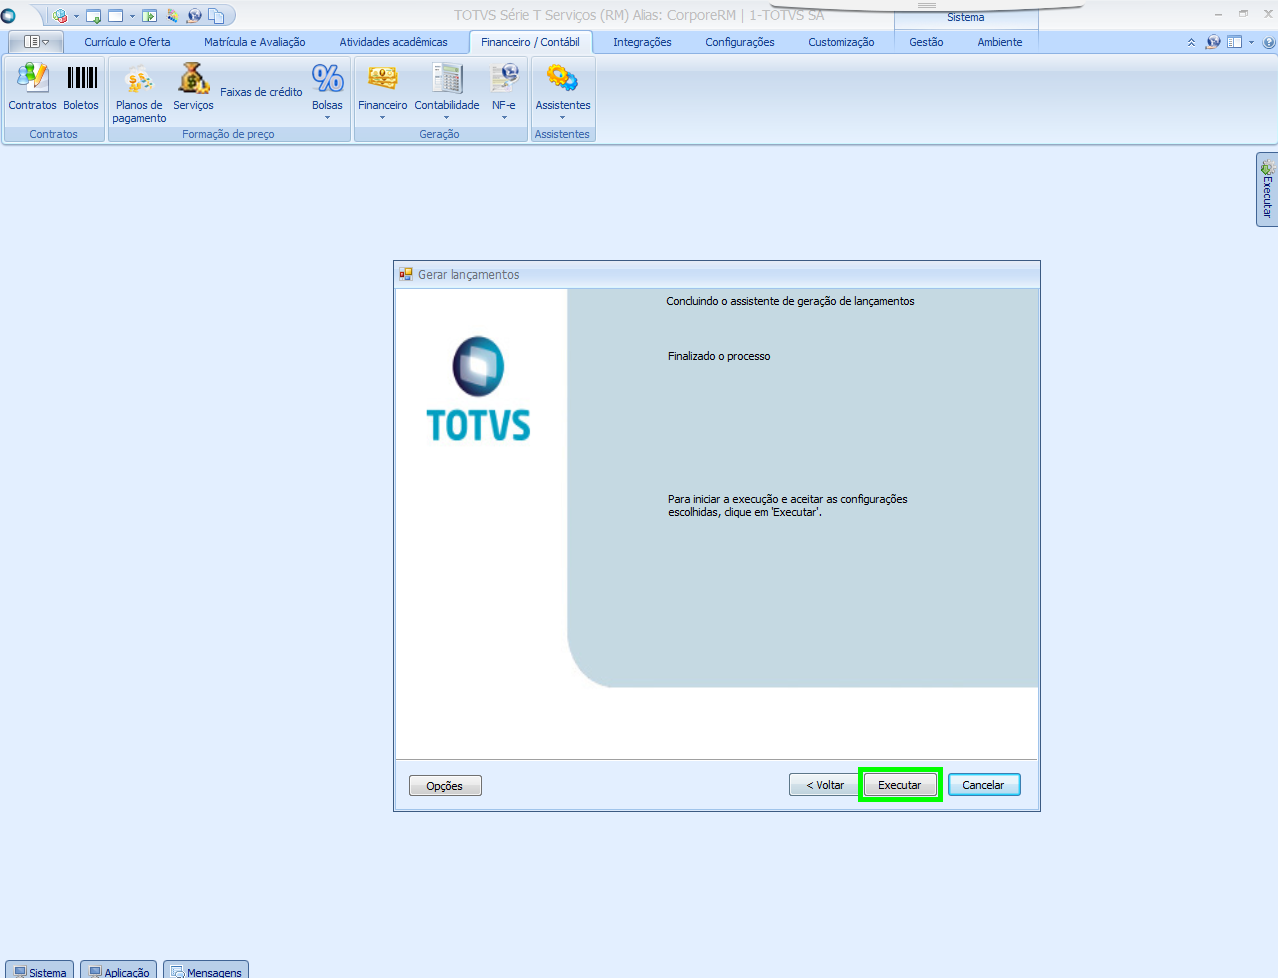This screenshot has height=978, width=1278.
Task: Open the Serviços money bag icon
Action: pyautogui.click(x=193, y=86)
